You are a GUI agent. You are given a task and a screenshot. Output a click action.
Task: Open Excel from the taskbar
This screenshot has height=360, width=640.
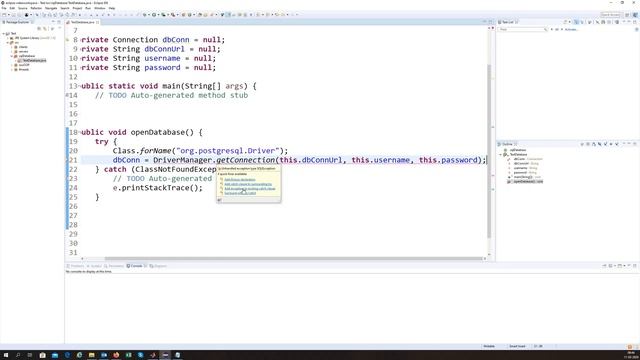pos(128,355)
